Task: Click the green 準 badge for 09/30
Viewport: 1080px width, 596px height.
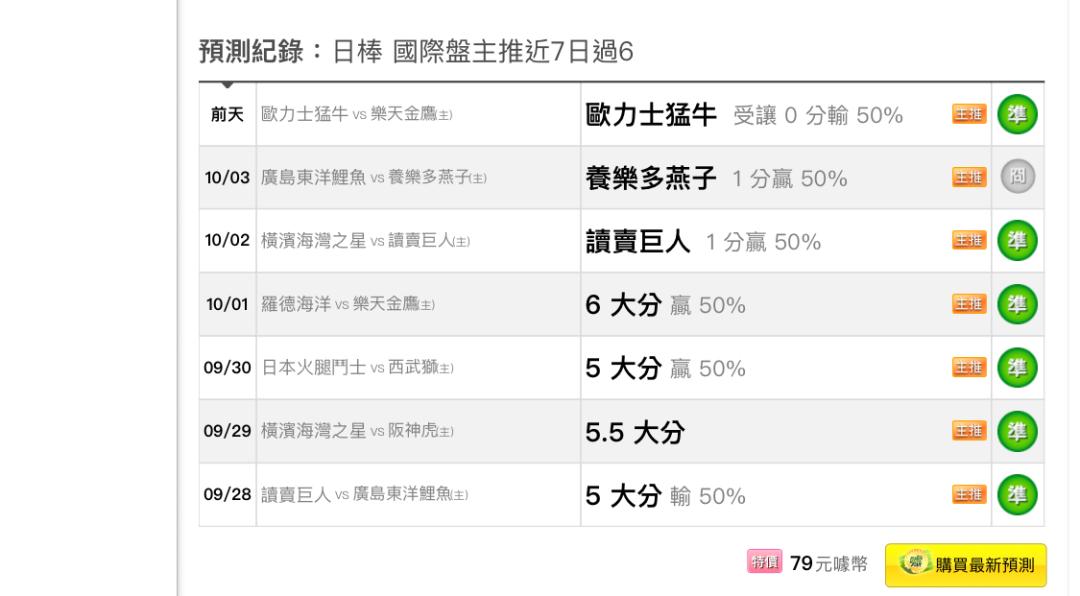Action: 1017,367
